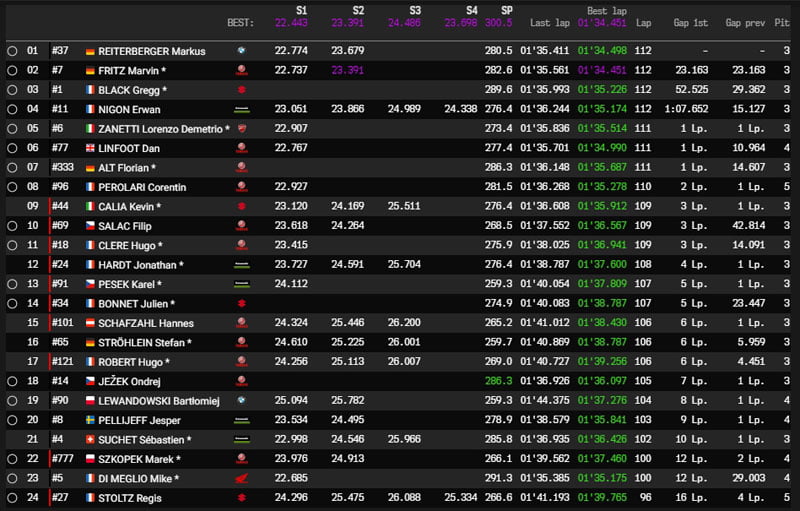Click the Yamaha logo in Fritz Marvin's row
This screenshot has width=800, height=511.
tap(241, 71)
